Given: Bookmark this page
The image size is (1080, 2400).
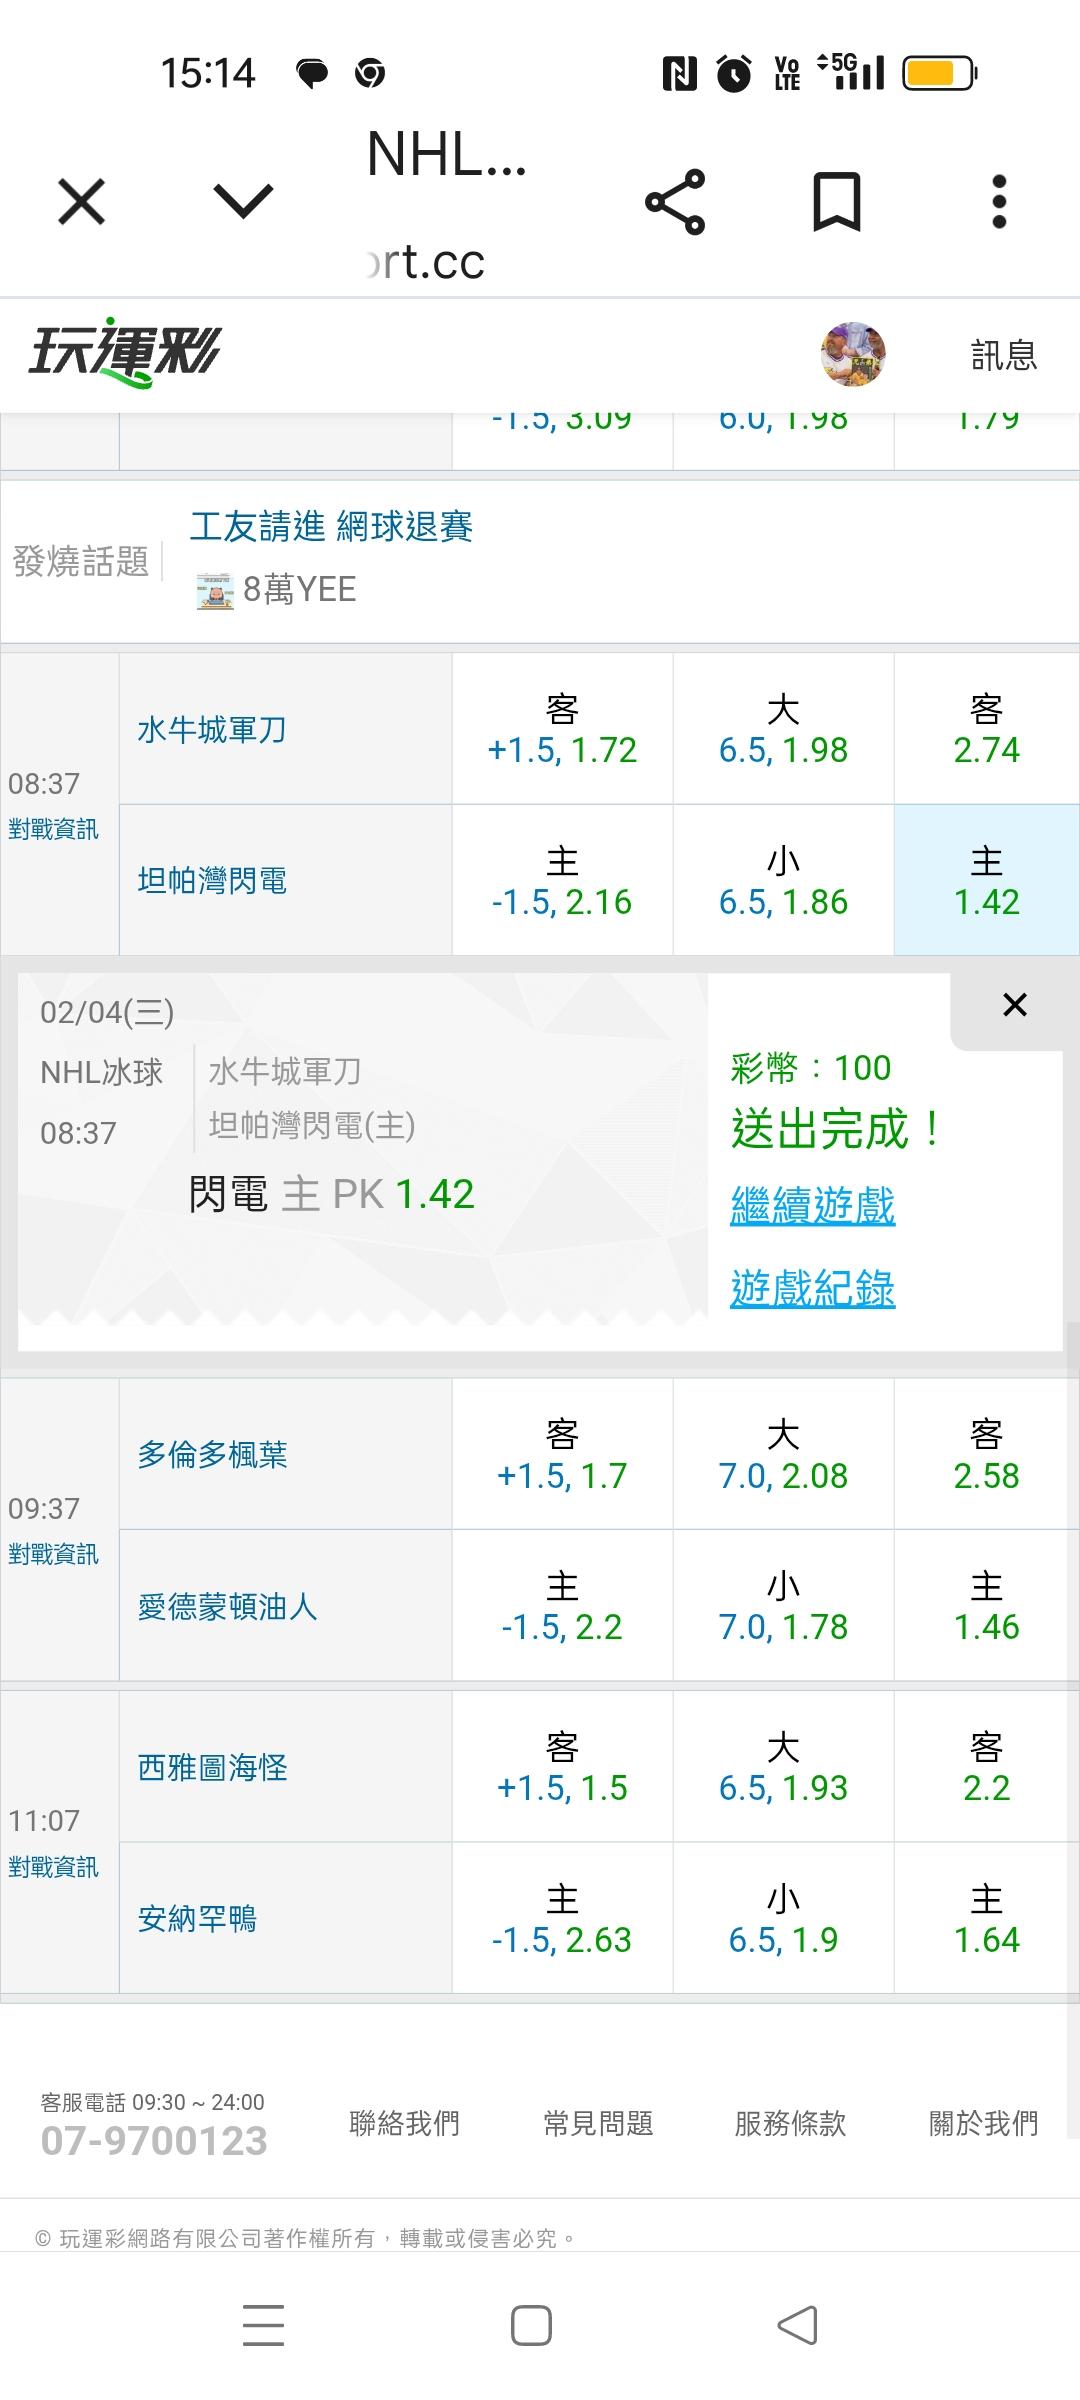Looking at the screenshot, I should click(836, 202).
